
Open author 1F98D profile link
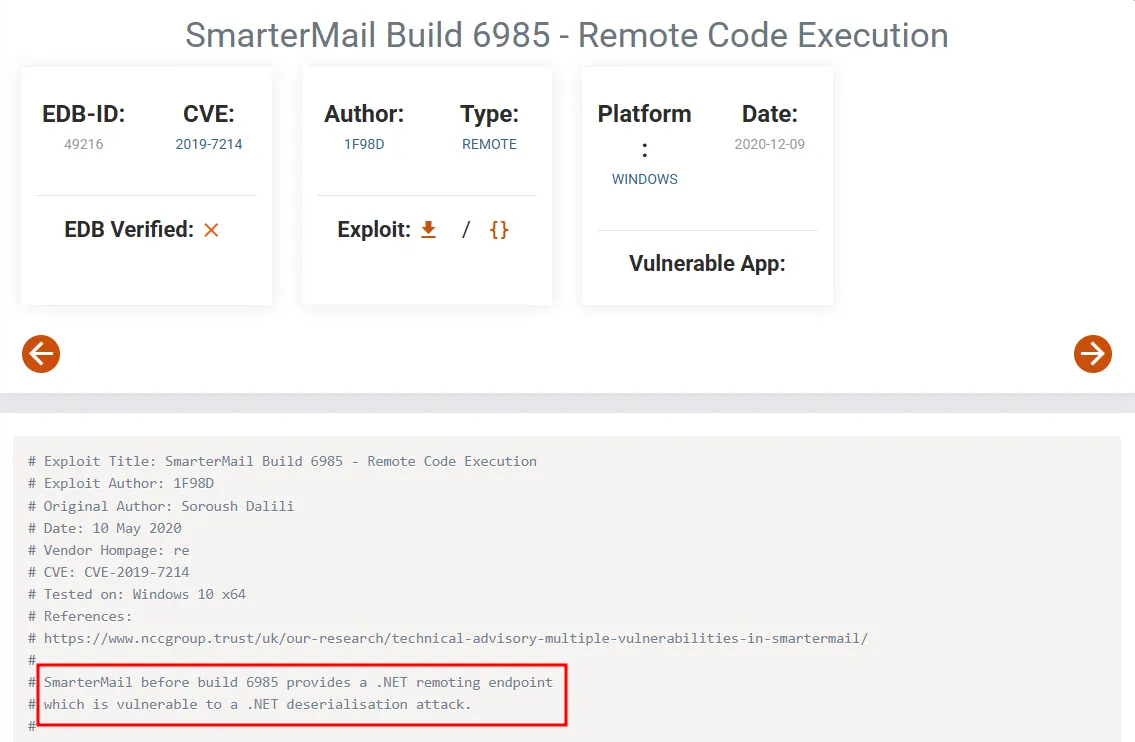pos(364,144)
